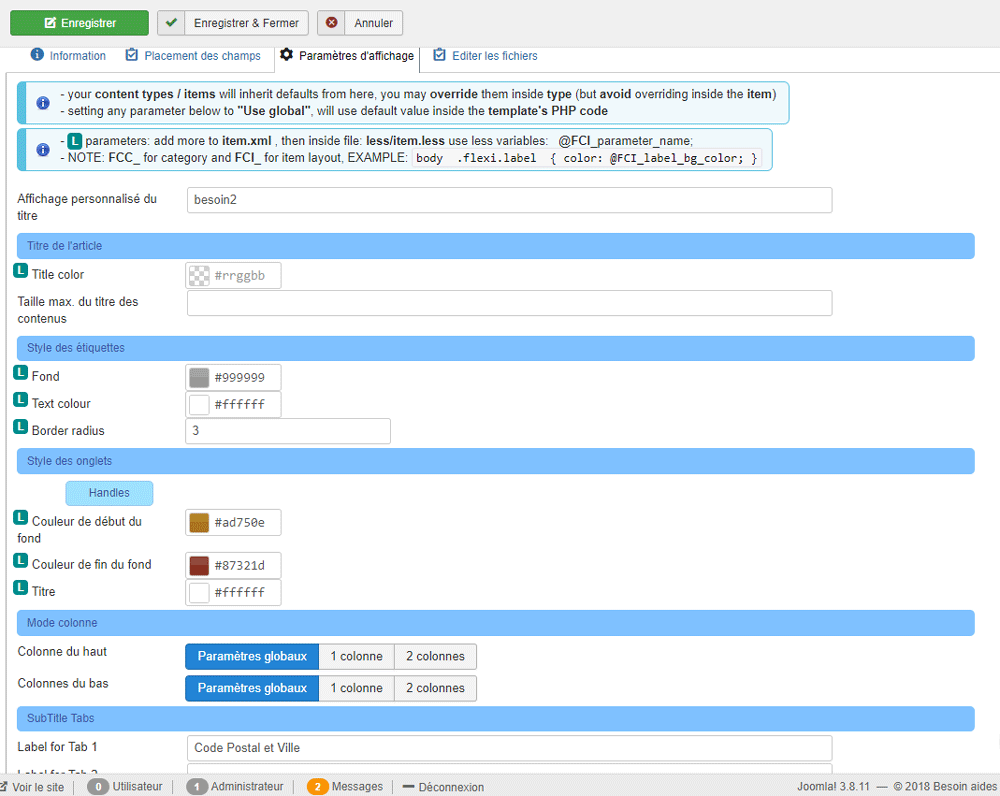Screen dimensions: 1000x796
Task: Select the Handles sub-tab
Action: tap(109, 493)
